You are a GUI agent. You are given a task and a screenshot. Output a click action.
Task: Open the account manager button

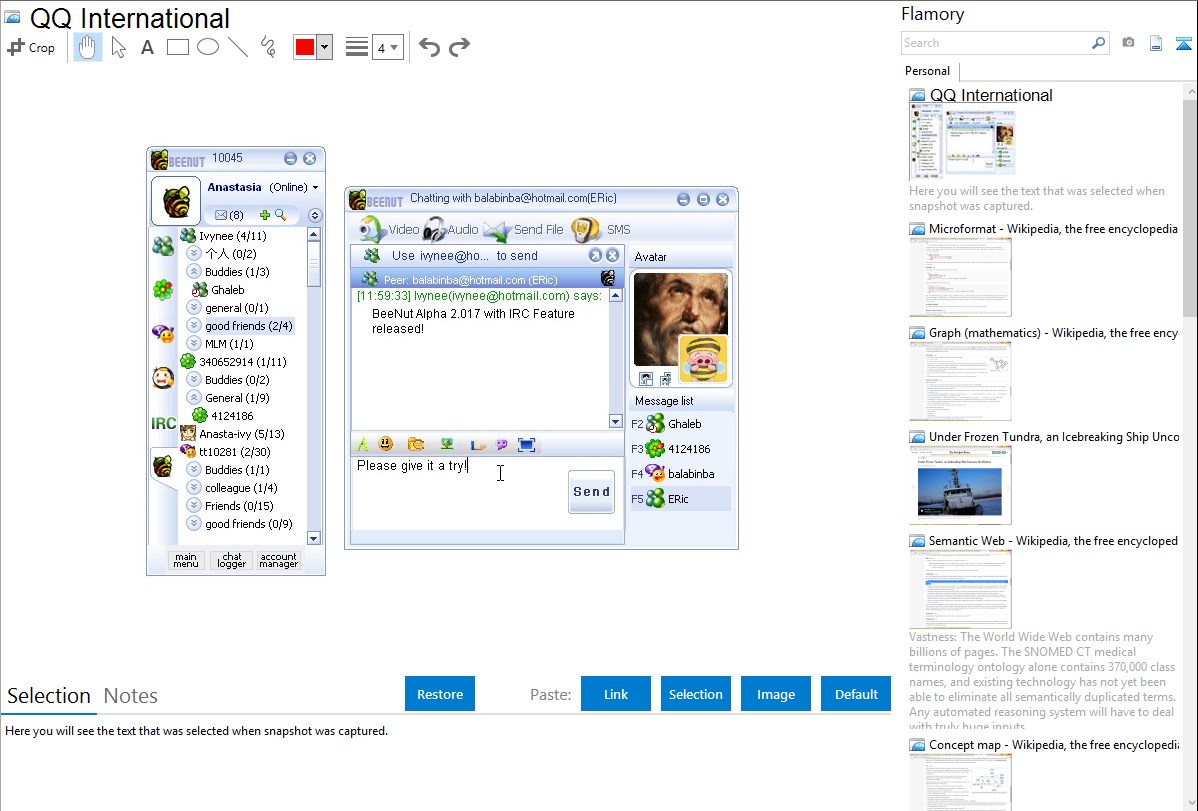tap(279, 560)
